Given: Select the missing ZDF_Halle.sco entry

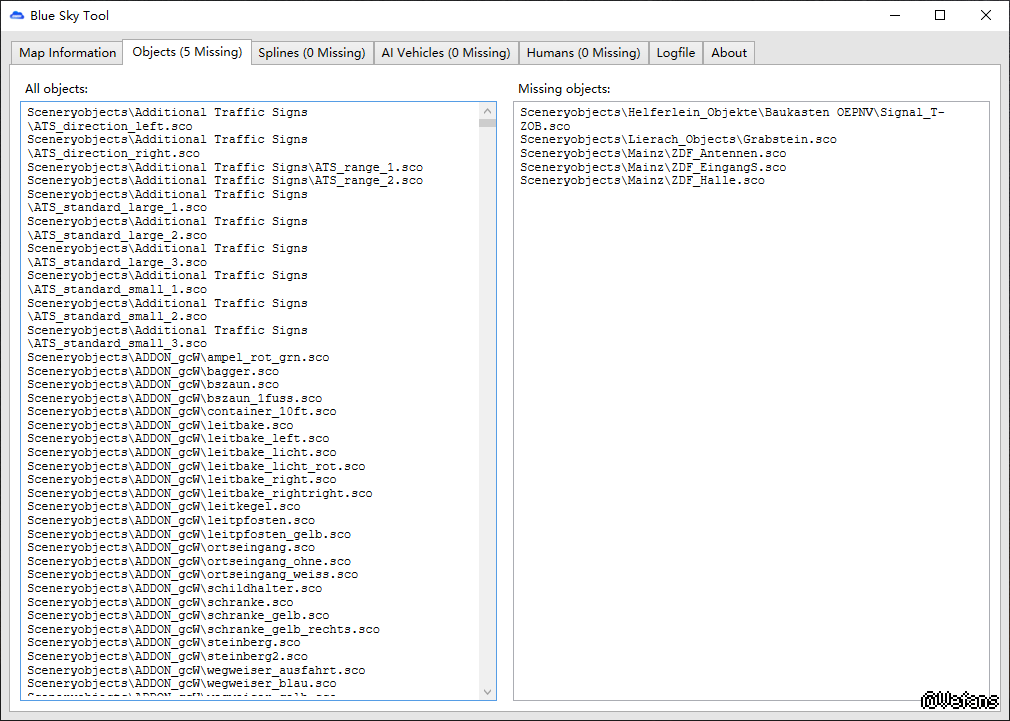Looking at the screenshot, I should coord(642,181).
